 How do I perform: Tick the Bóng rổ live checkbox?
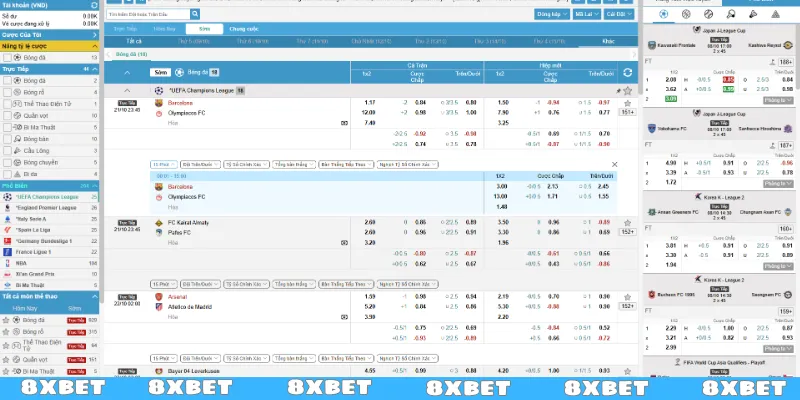tap(8, 91)
